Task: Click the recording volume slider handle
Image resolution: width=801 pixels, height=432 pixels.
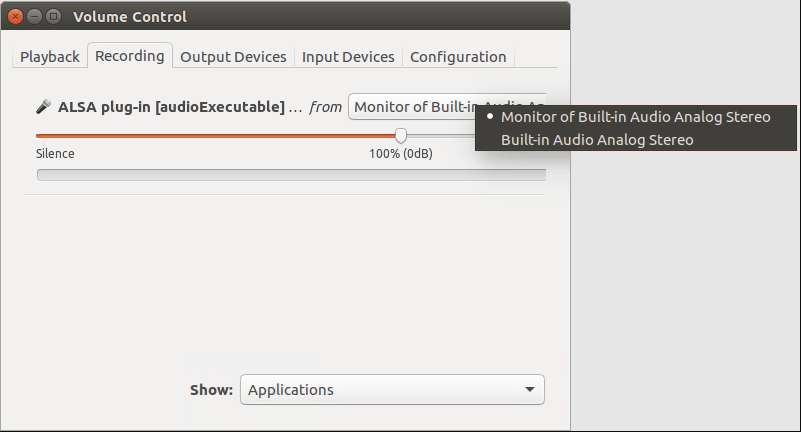Action: (x=401, y=135)
